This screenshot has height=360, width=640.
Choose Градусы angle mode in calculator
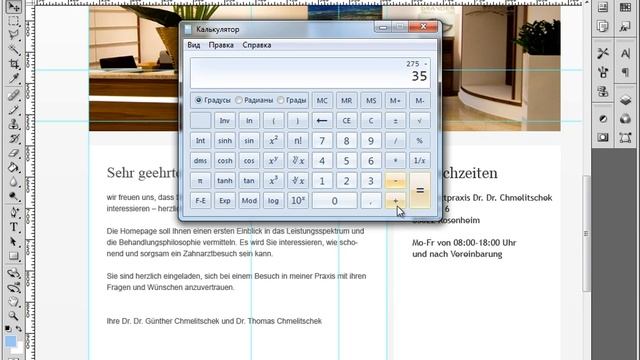point(213,100)
